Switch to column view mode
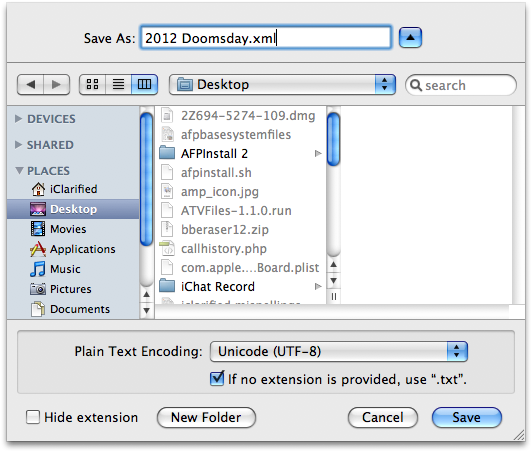 pos(145,84)
